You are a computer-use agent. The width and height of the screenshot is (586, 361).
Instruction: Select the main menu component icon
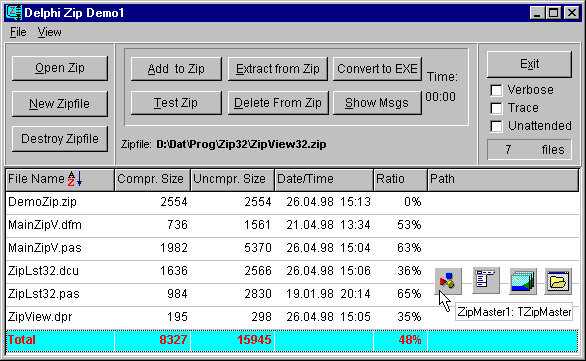485,281
